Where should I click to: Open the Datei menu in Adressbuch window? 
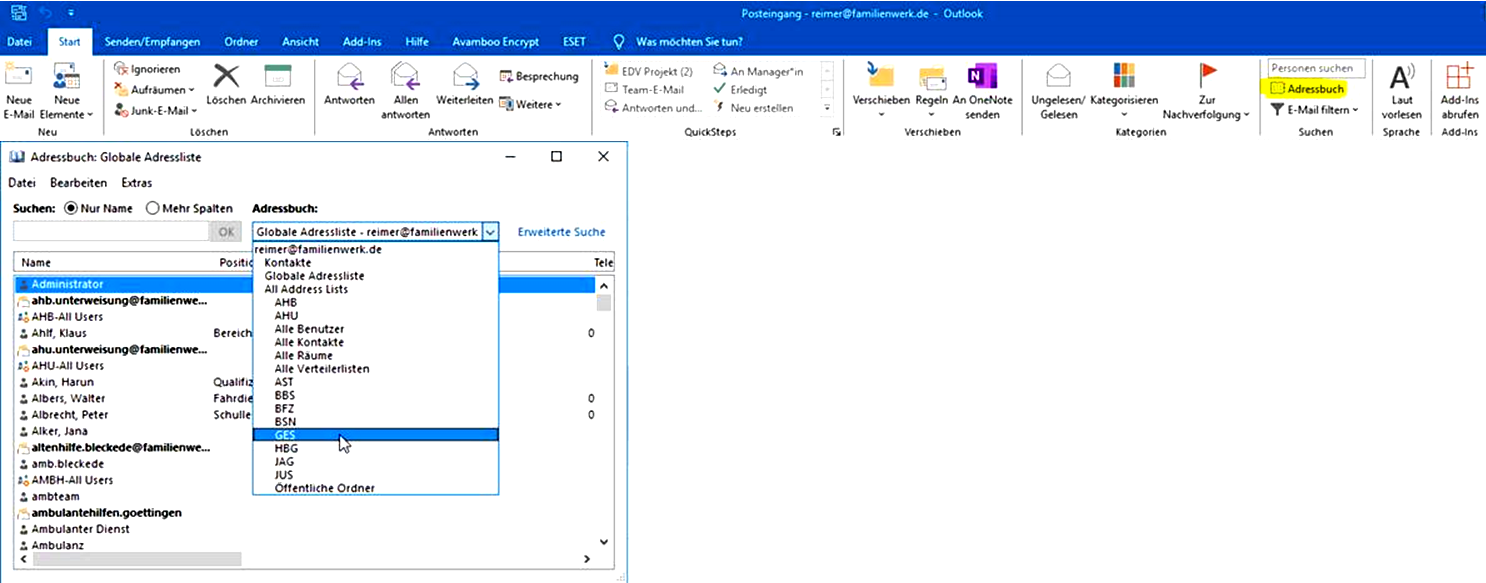[x=22, y=183]
